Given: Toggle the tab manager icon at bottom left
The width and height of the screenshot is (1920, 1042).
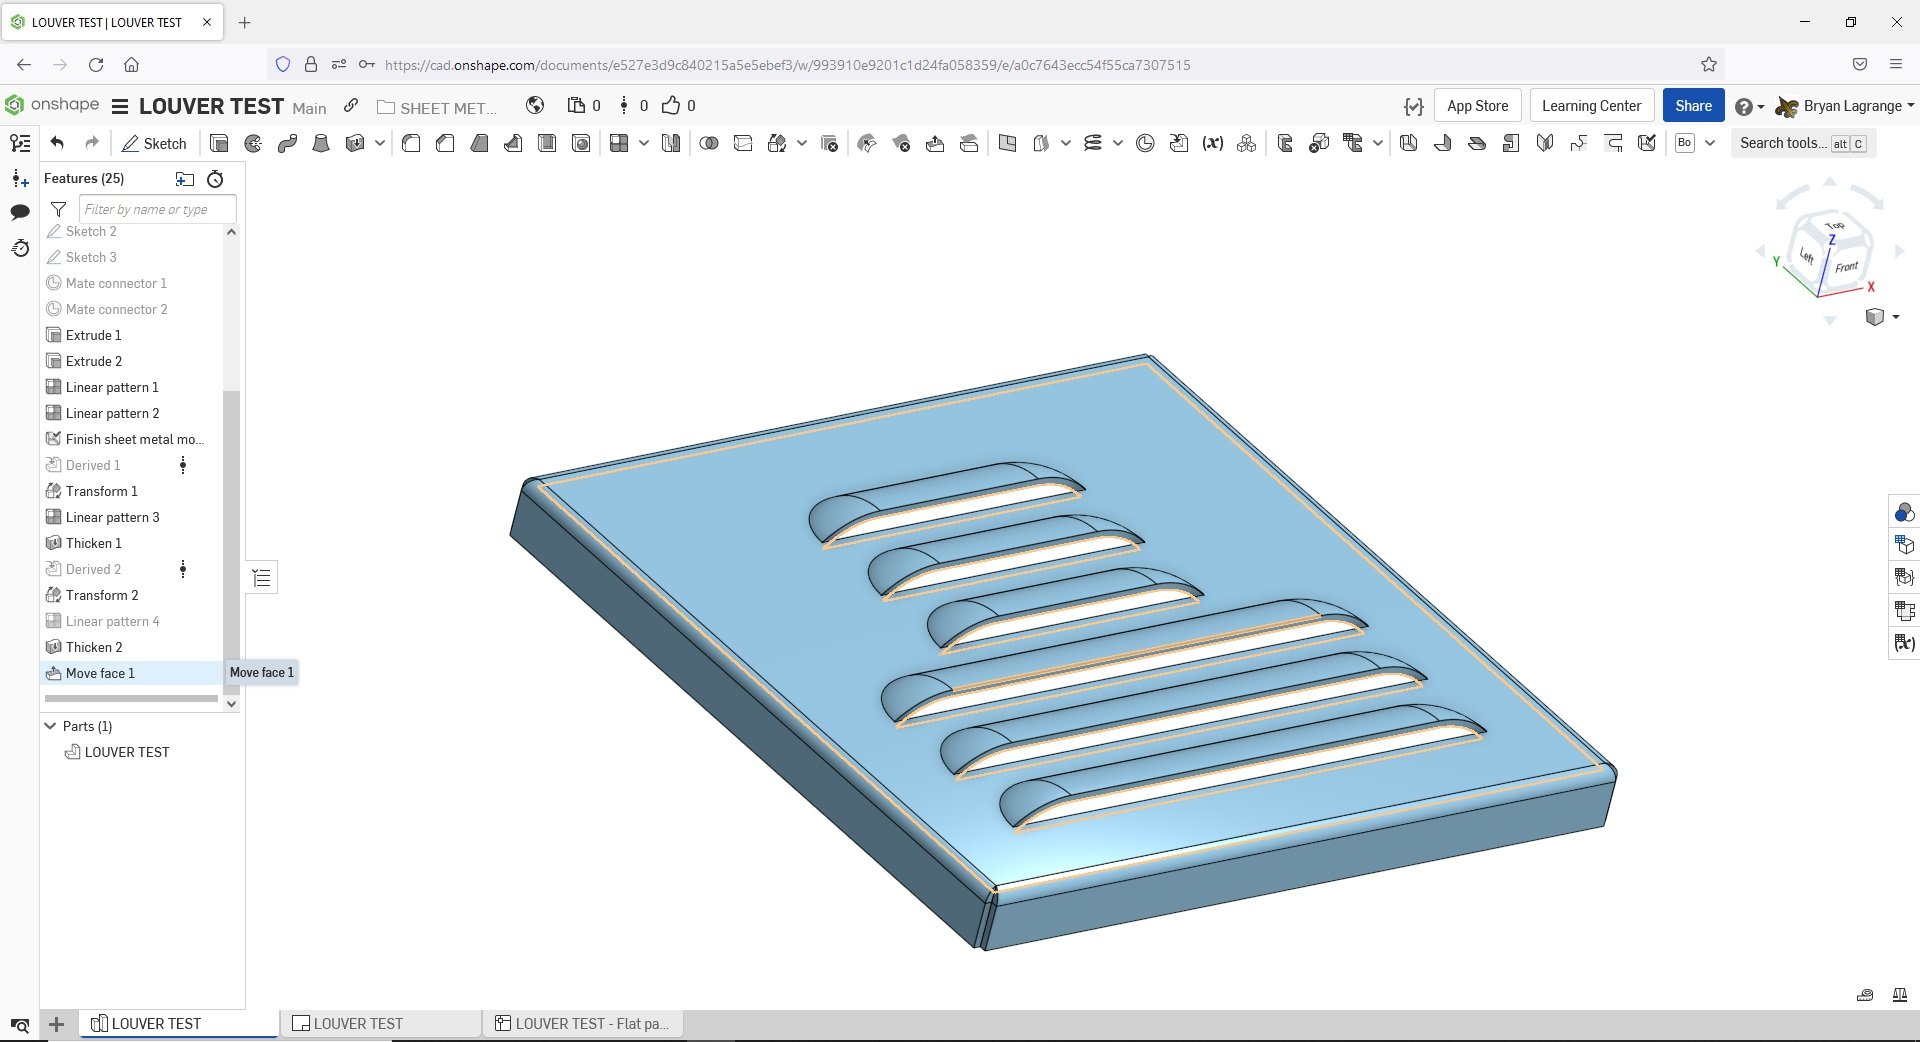Looking at the screenshot, I should [20, 1025].
